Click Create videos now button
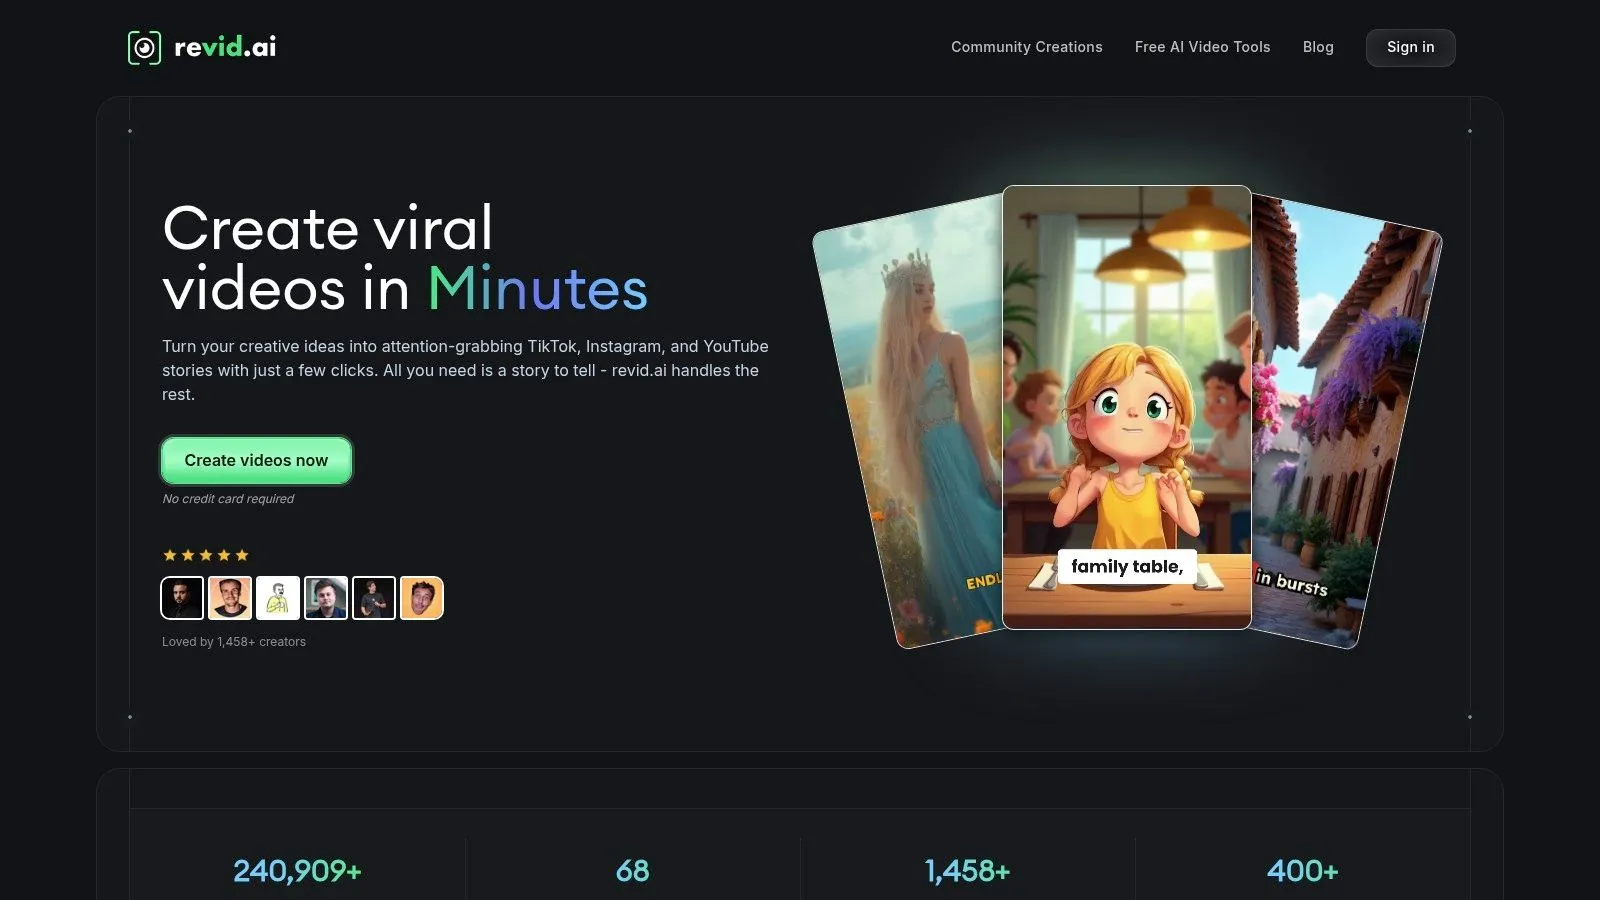This screenshot has width=1600, height=900. (256, 460)
